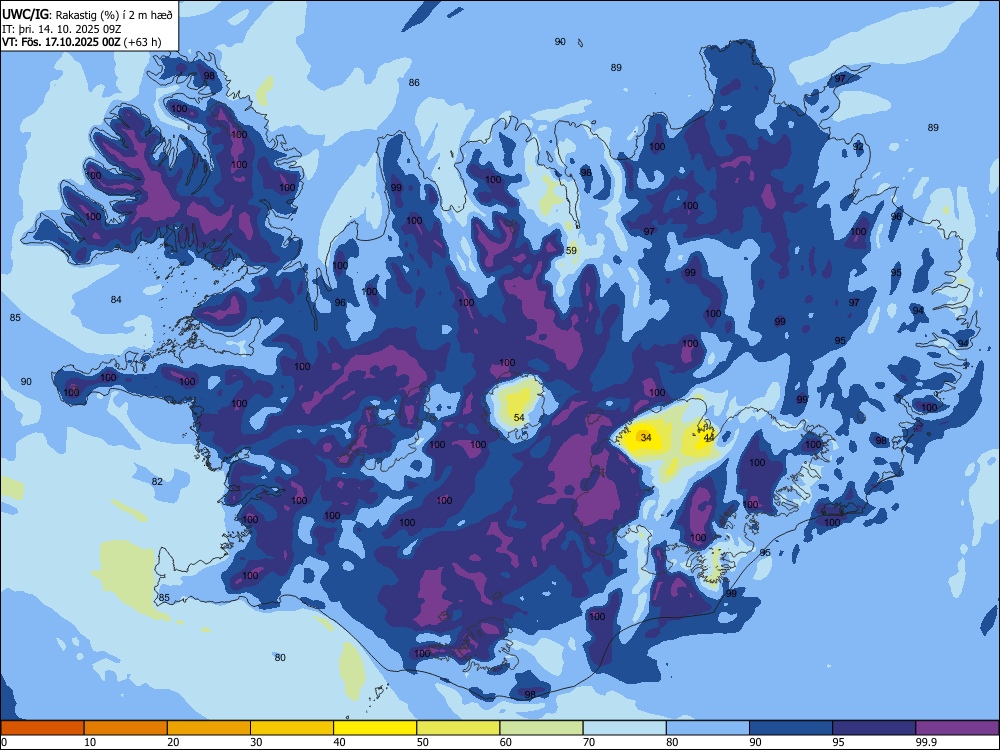Click the legend label "60"
Screen dimensions: 1000x750
coord(506,742)
